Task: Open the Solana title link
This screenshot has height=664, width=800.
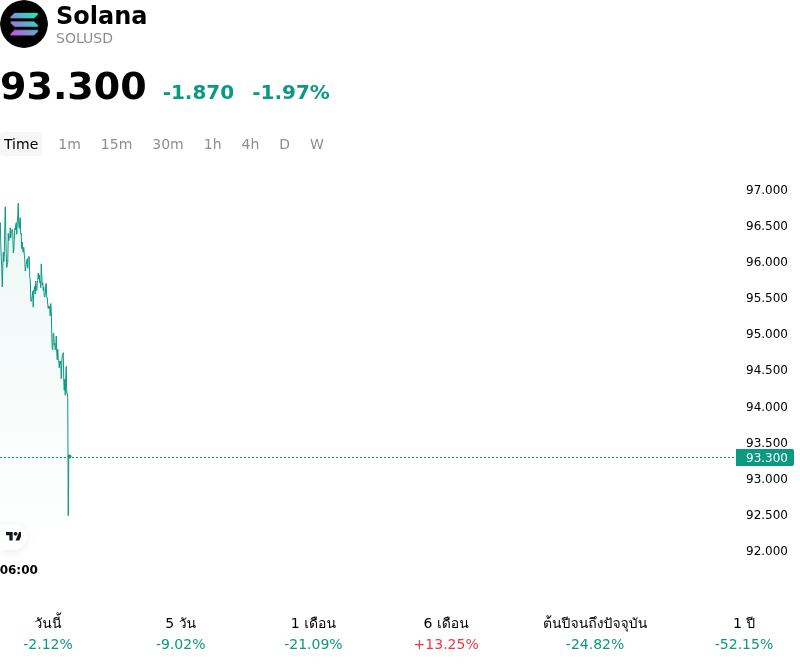Action: tap(102, 15)
